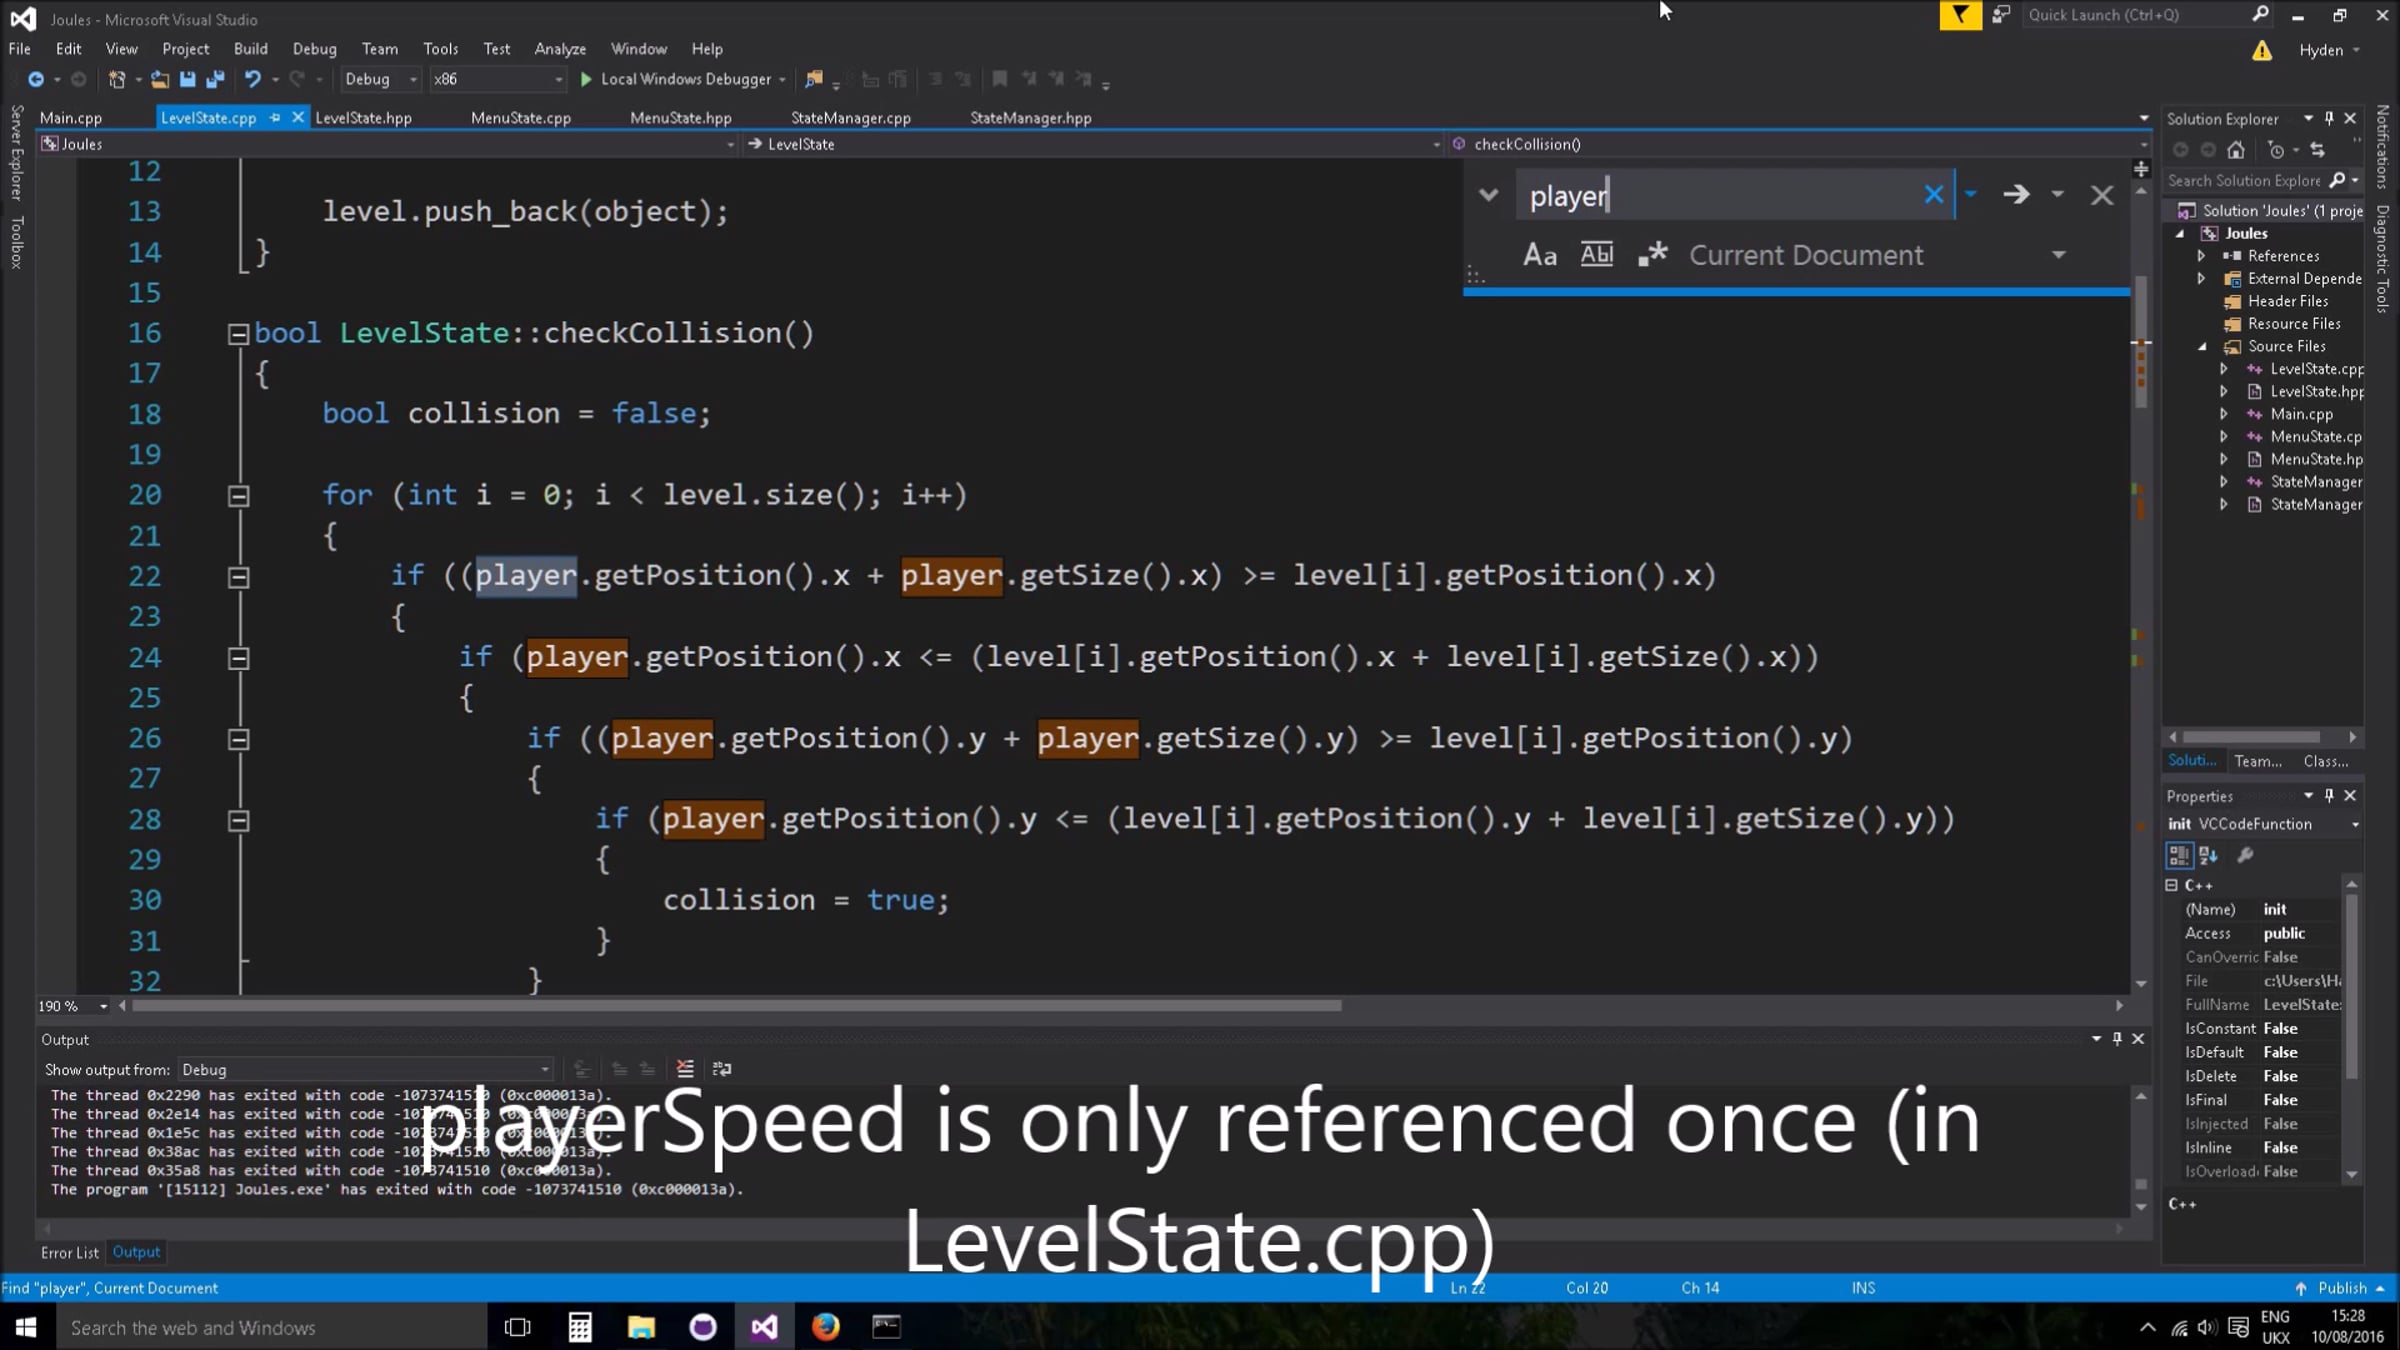Click the Search Solution Explorer field
Screen dimensions: 2400x1350
[2244, 181]
